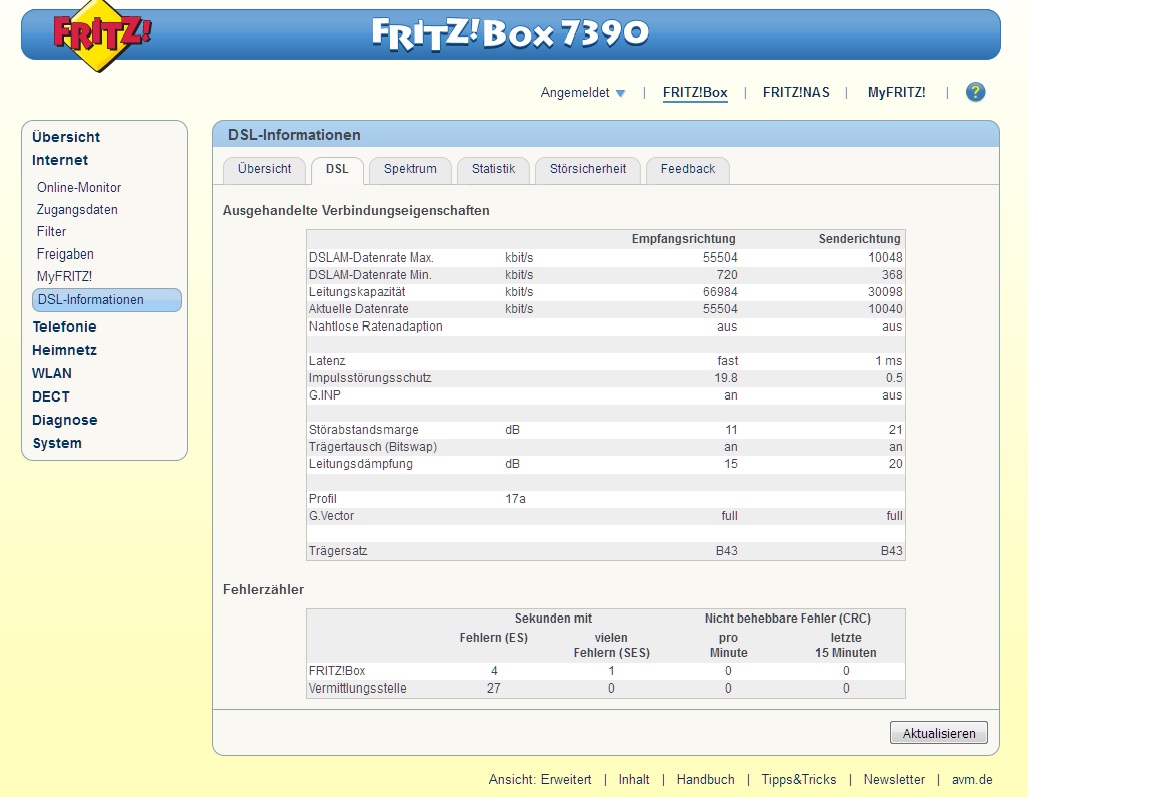Click the Trägersatz row label

pos(338,551)
